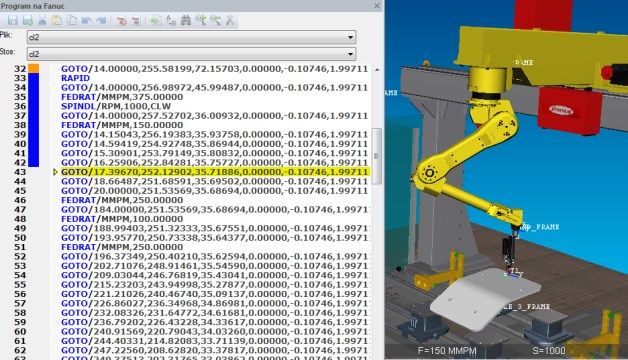Select line 49 GOTO/188.99403
The image size is (628, 360).
pos(215,229)
